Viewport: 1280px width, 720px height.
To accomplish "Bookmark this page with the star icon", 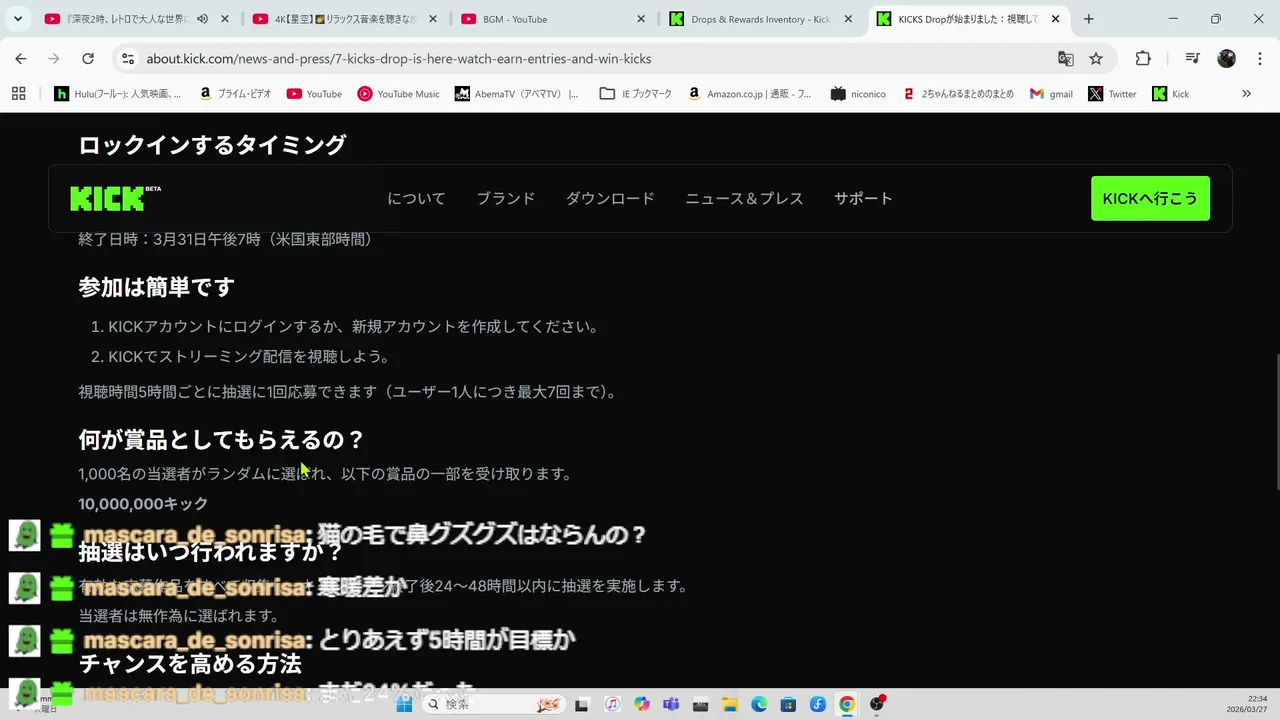I will 1096,59.
